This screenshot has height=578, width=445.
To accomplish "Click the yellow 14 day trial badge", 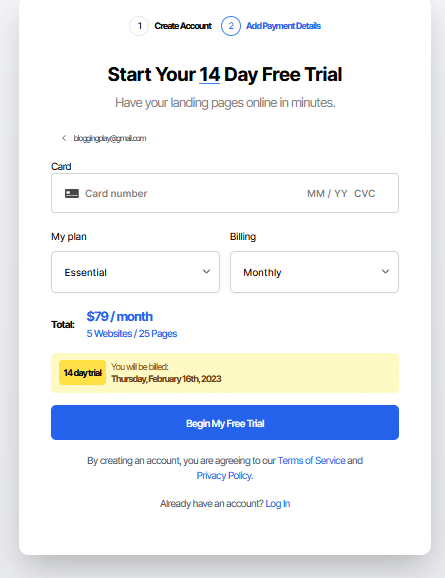I will 83,373.
